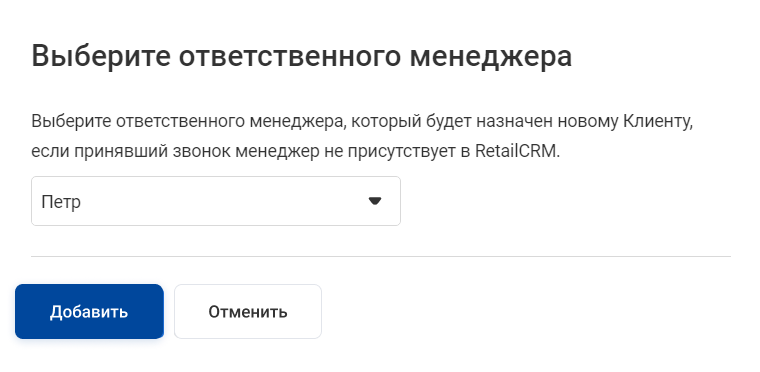Click the word RetailCRM in the description

517,151
